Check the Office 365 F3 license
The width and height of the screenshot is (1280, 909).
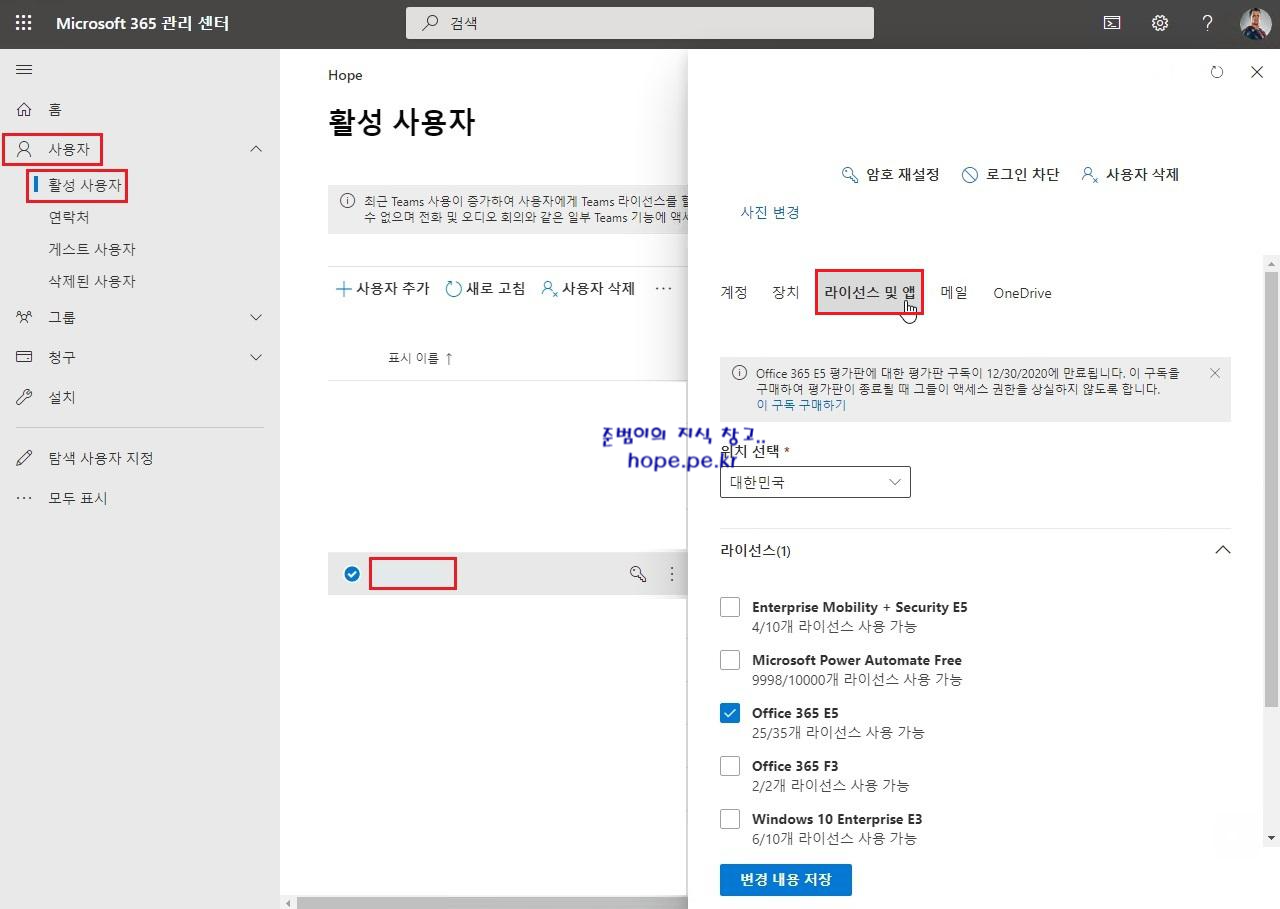click(x=730, y=766)
